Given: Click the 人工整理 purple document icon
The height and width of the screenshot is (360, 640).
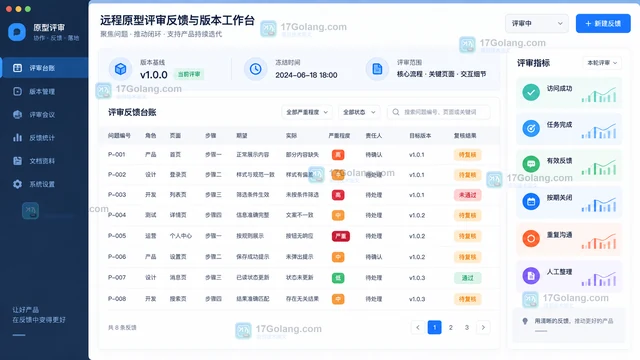Looking at the screenshot, I should click(x=531, y=276).
